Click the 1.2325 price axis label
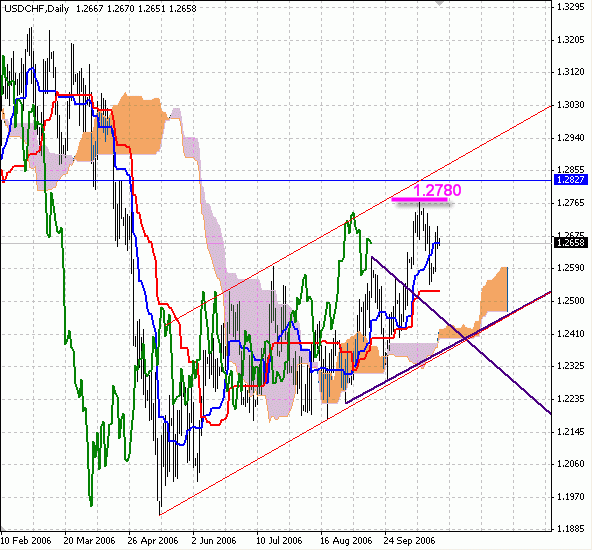The width and height of the screenshot is (592, 550). [x=570, y=366]
